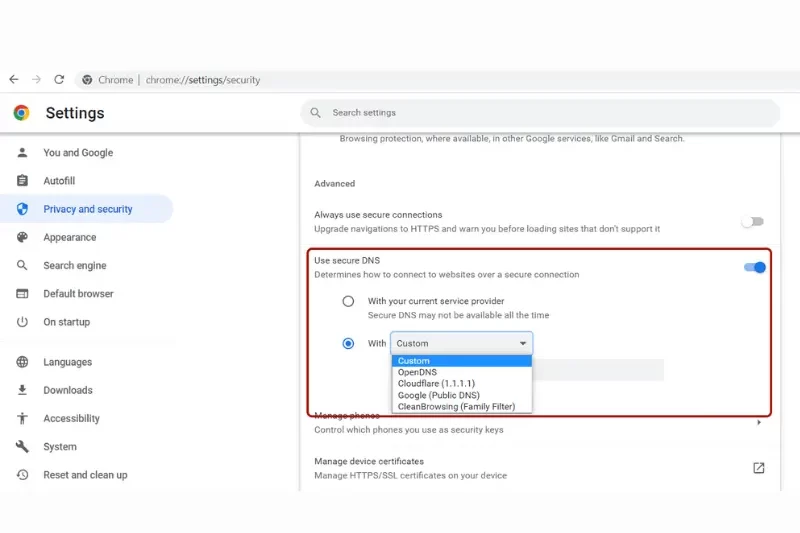Choose CleanBrowsing (Family Filter) option
Screen dimensions: 800x533
pyautogui.click(x=462, y=407)
